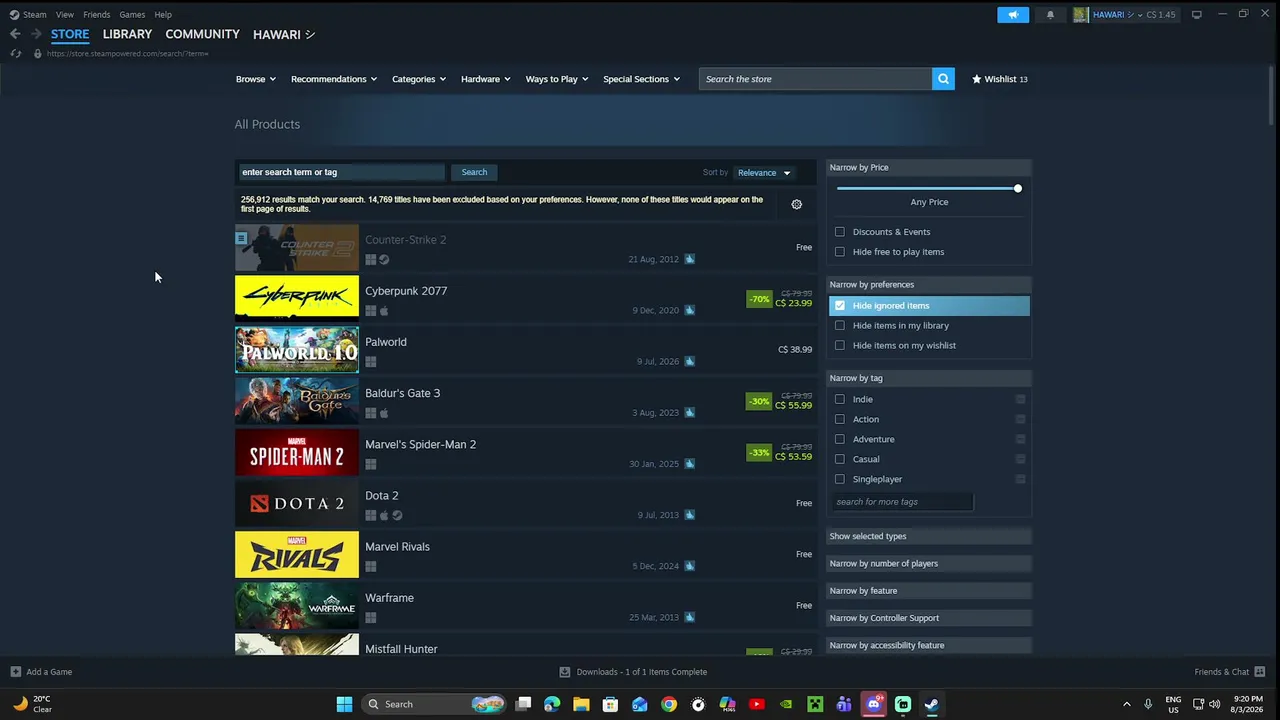Open the notifications bell
The width and height of the screenshot is (1280, 720).
[1050, 15]
